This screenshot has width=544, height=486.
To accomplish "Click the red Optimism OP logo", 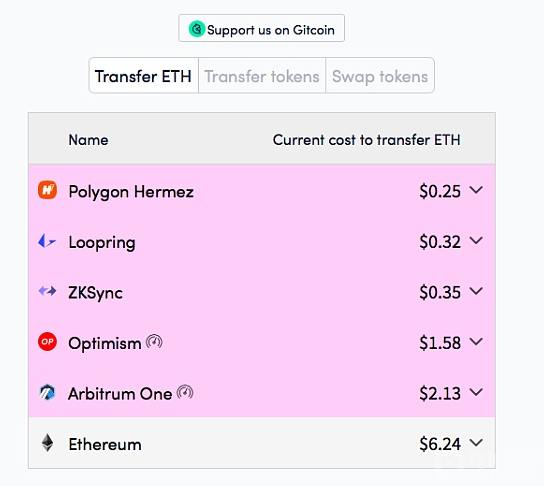I will point(47,342).
